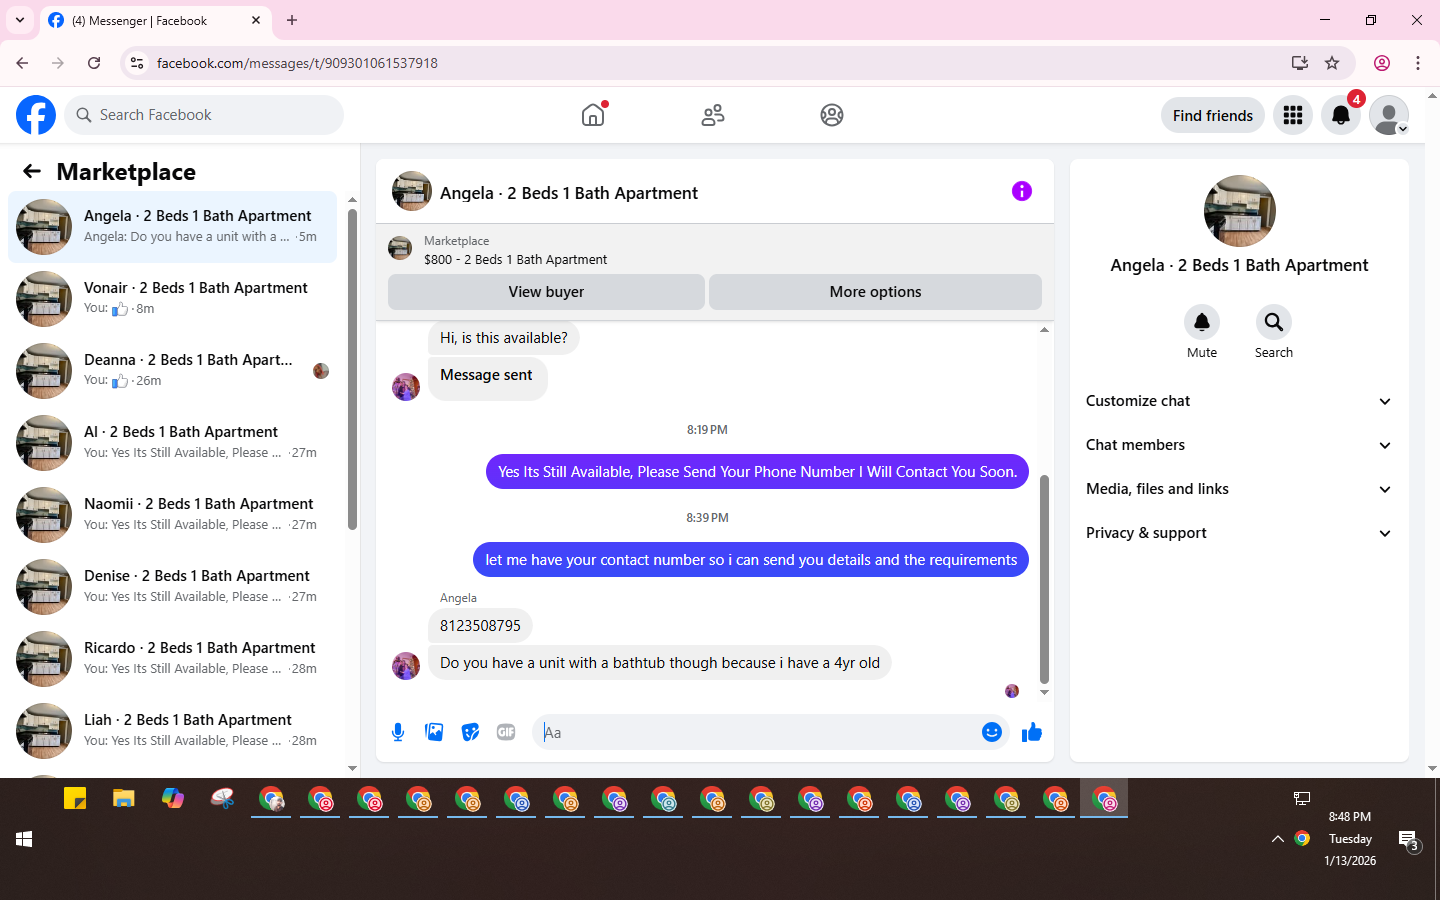Screen dimensions: 1440x900
Task: Open Windows notification center
Action: pos(1409,840)
